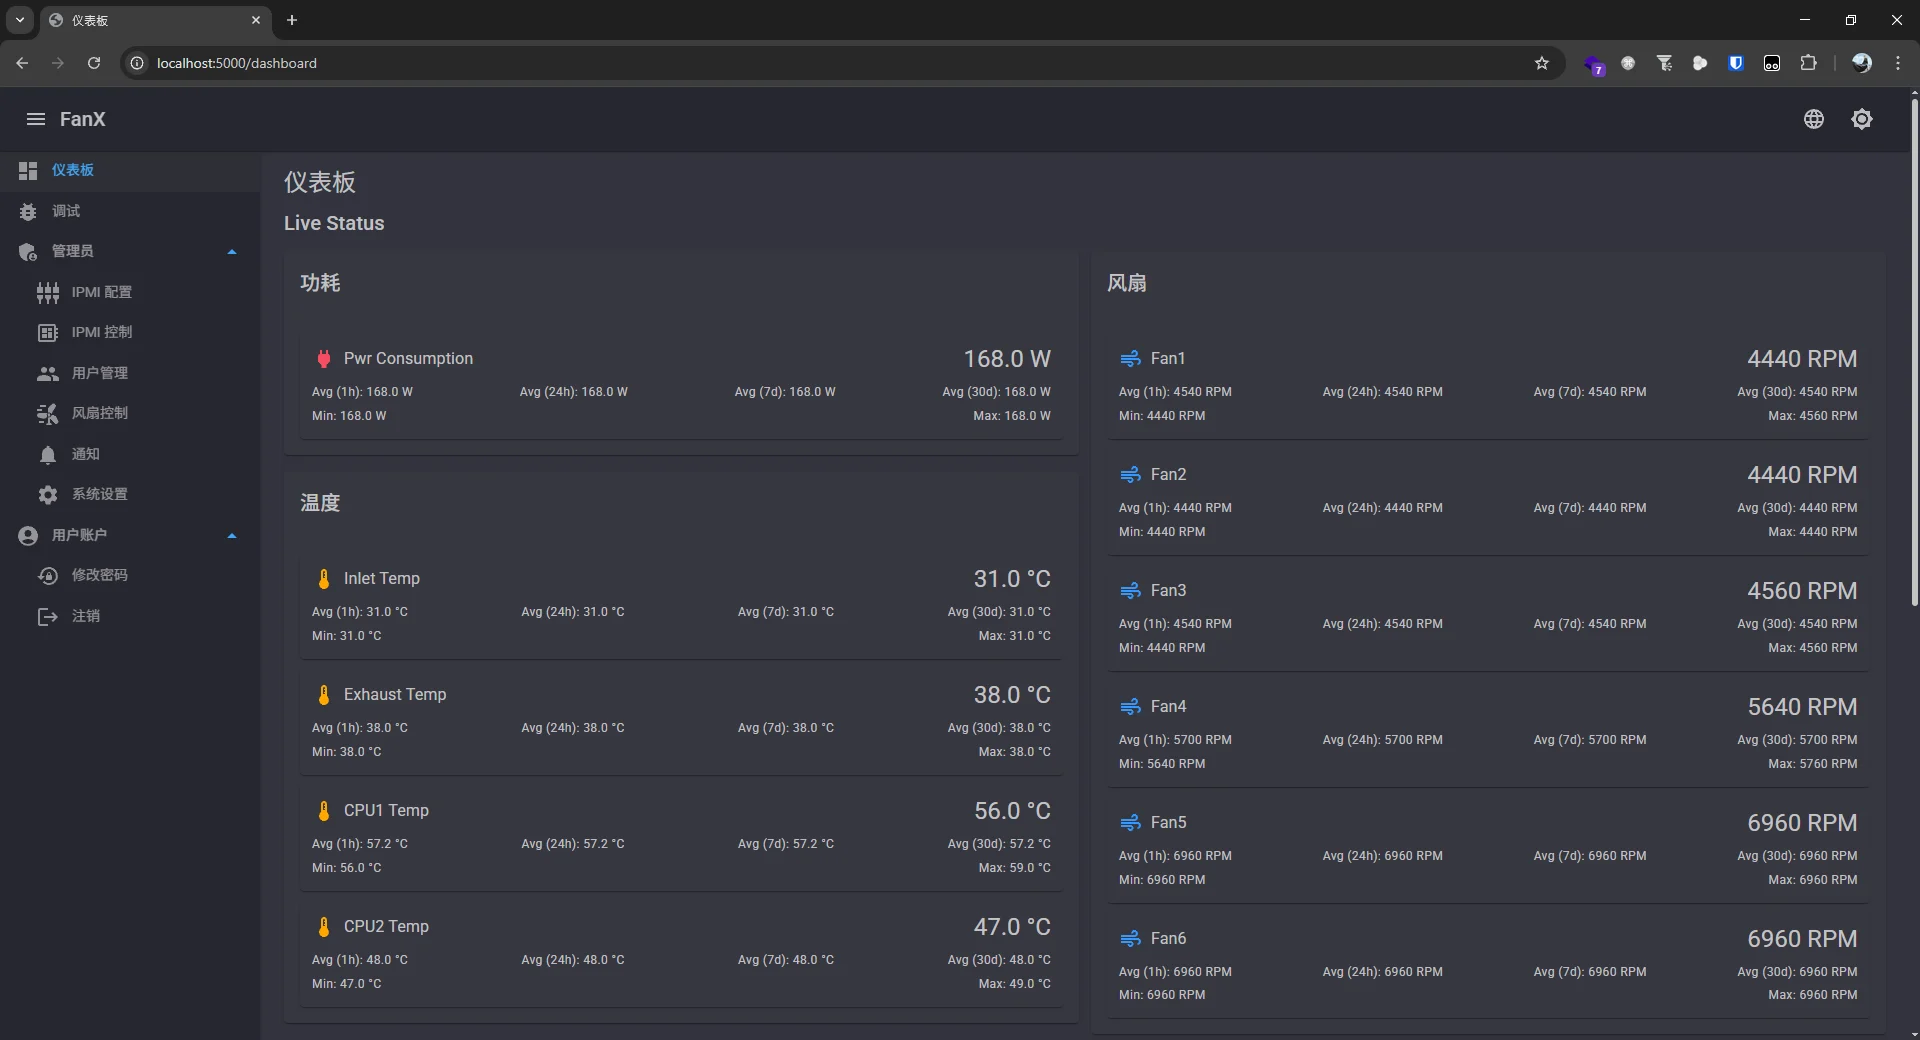Click the account circle icon beside 用户账户
The height and width of the screenshot is (1040, 1920).
pyautogui.click(x=28, y=536)
